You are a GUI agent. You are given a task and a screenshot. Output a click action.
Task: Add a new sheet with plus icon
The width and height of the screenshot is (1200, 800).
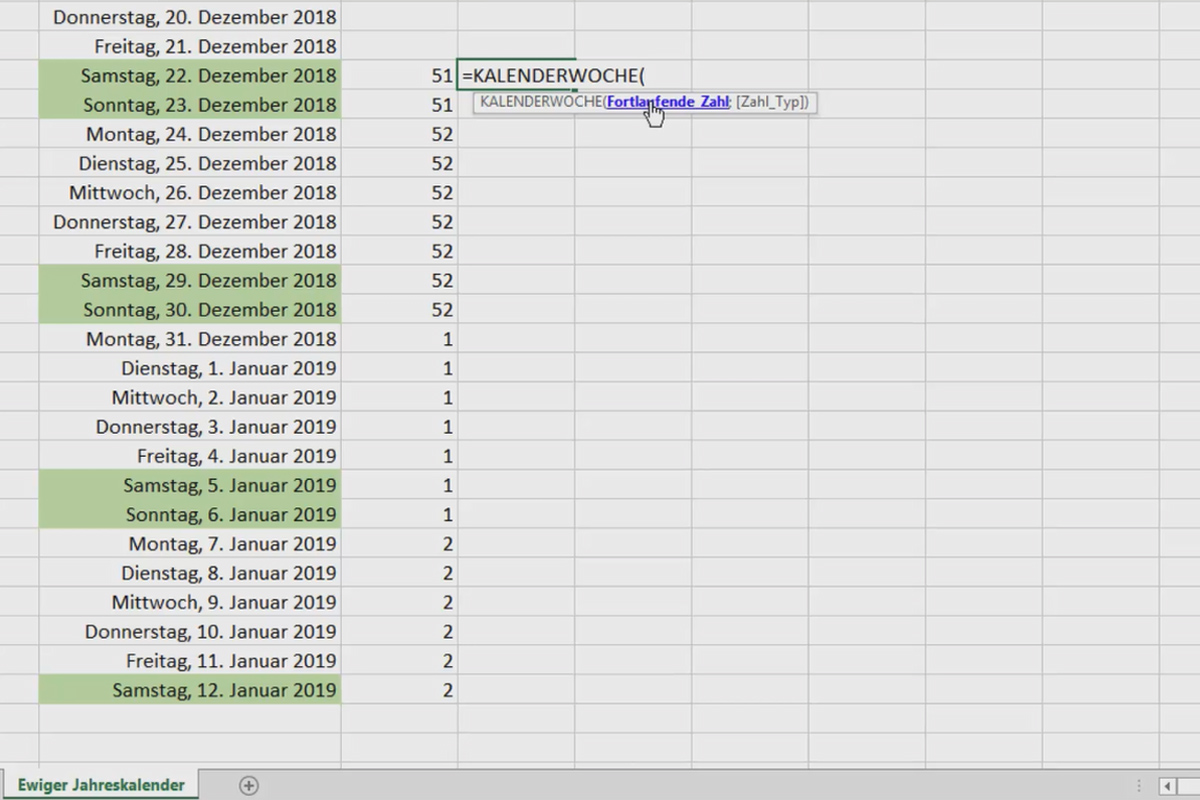pos(249,786)
